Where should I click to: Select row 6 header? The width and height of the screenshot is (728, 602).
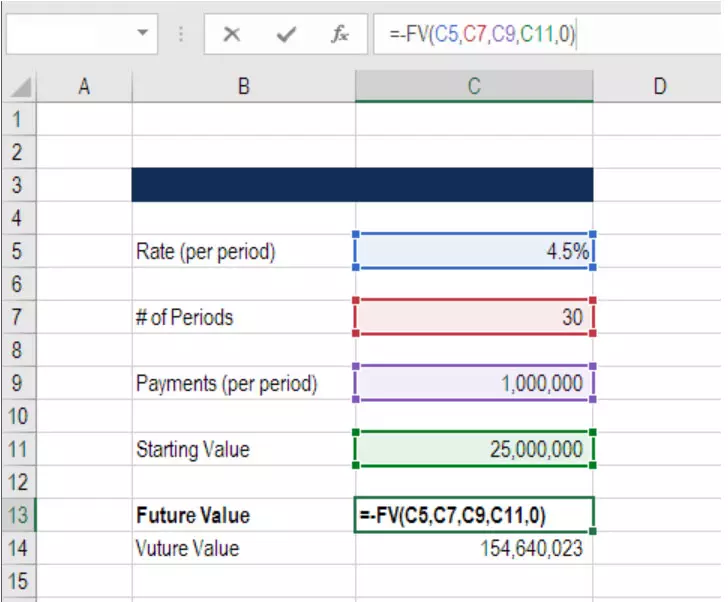(19, 284)
